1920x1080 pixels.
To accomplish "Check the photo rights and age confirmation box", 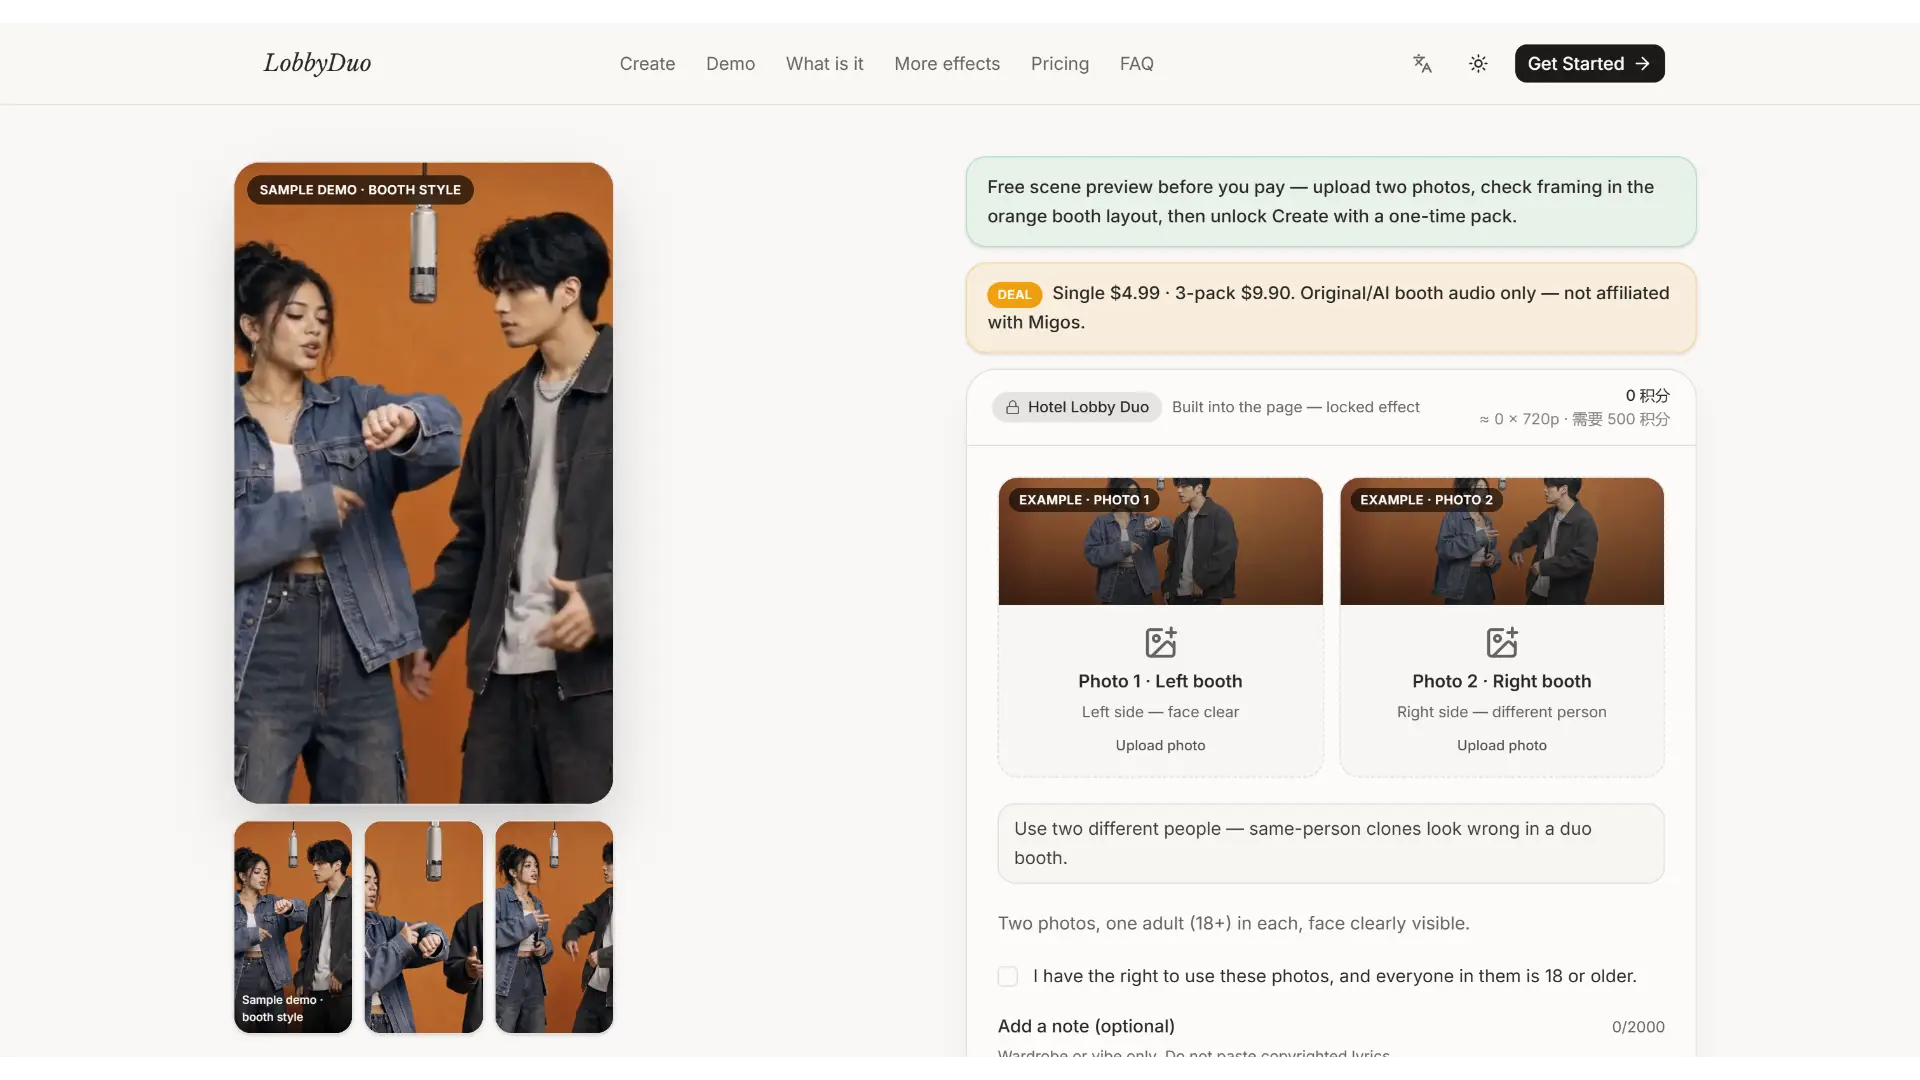I will tap(1008, 976).
